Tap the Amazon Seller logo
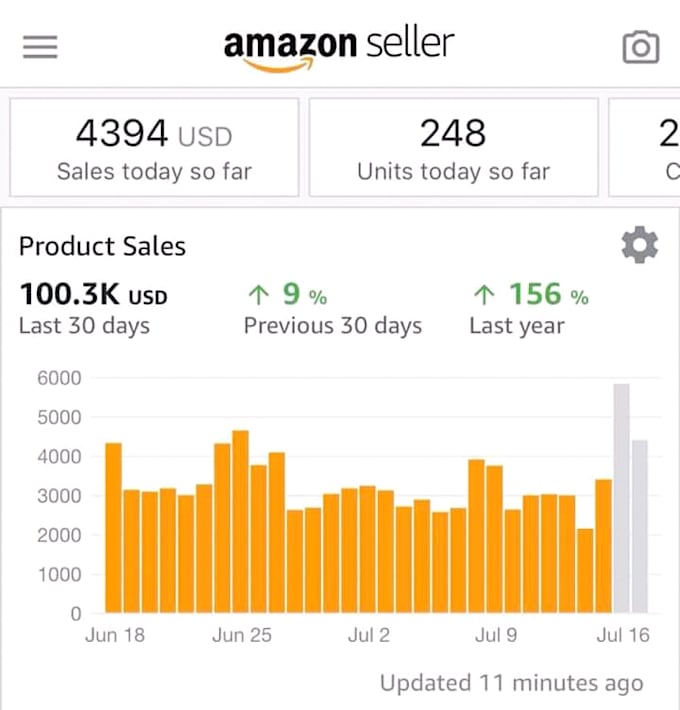The width and height of the screenshot is (680, 710). [338, 47]
